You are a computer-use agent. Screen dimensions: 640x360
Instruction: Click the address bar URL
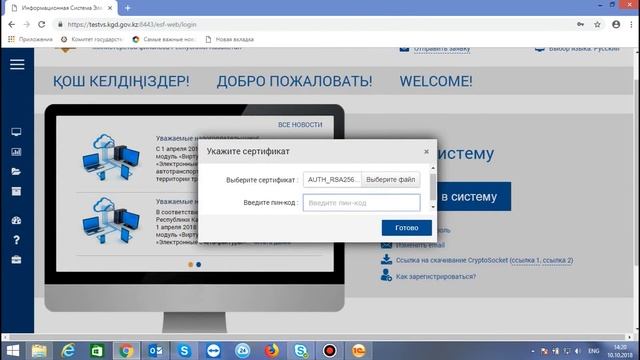(132, 24)
